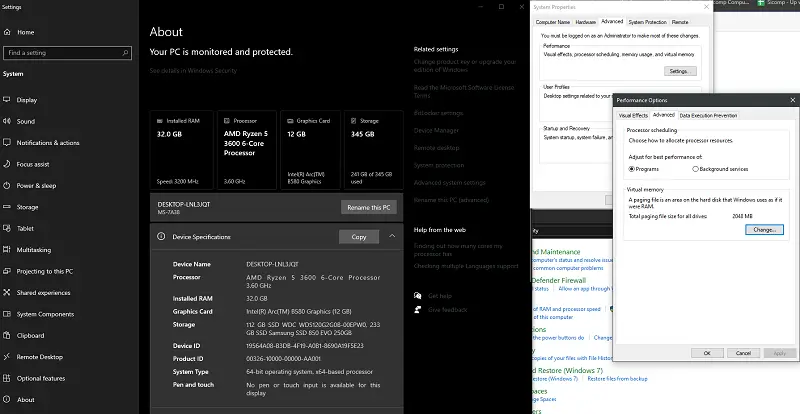The image size is (800, 414).
Task: Click the Remote Desktop sidebar icon
Action: click(7, 357)
